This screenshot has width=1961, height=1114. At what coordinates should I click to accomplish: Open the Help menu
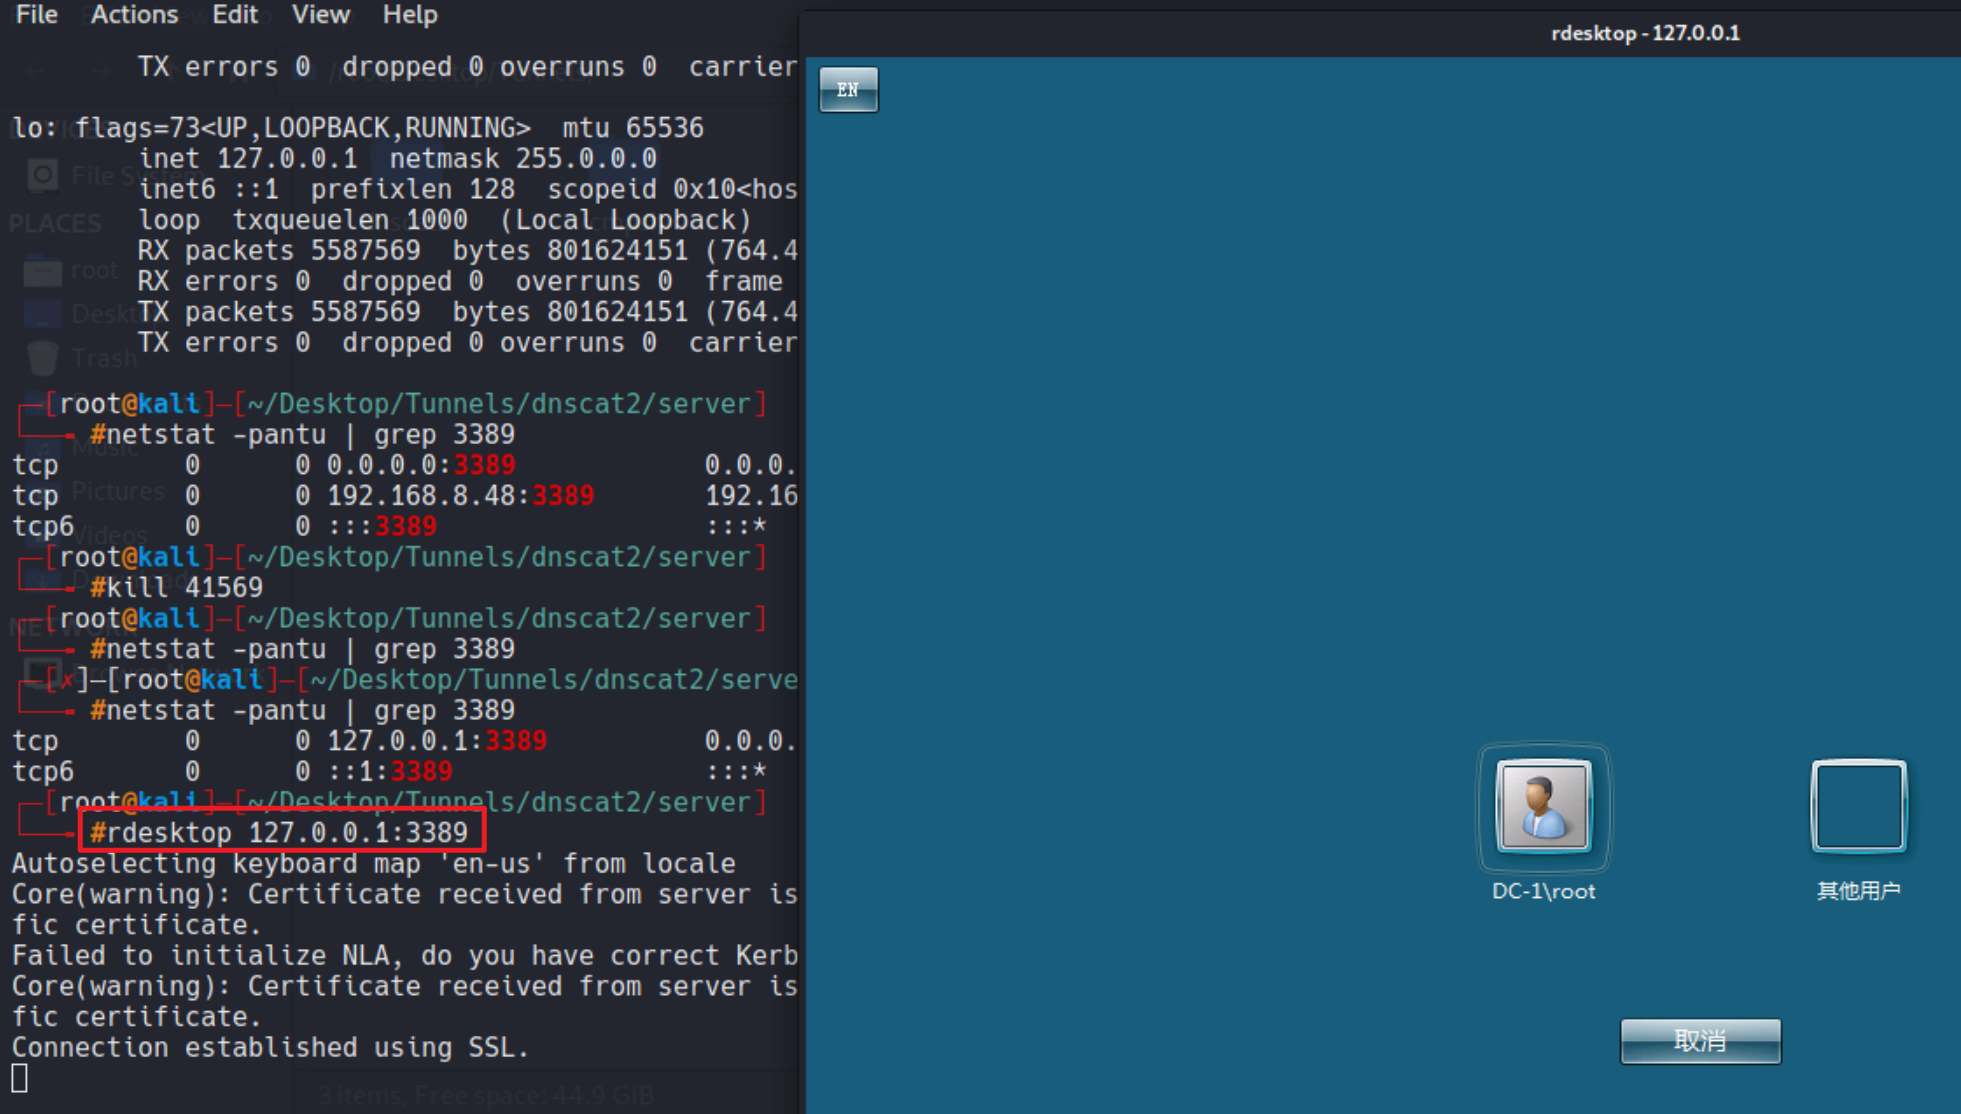tap(410, 15)
